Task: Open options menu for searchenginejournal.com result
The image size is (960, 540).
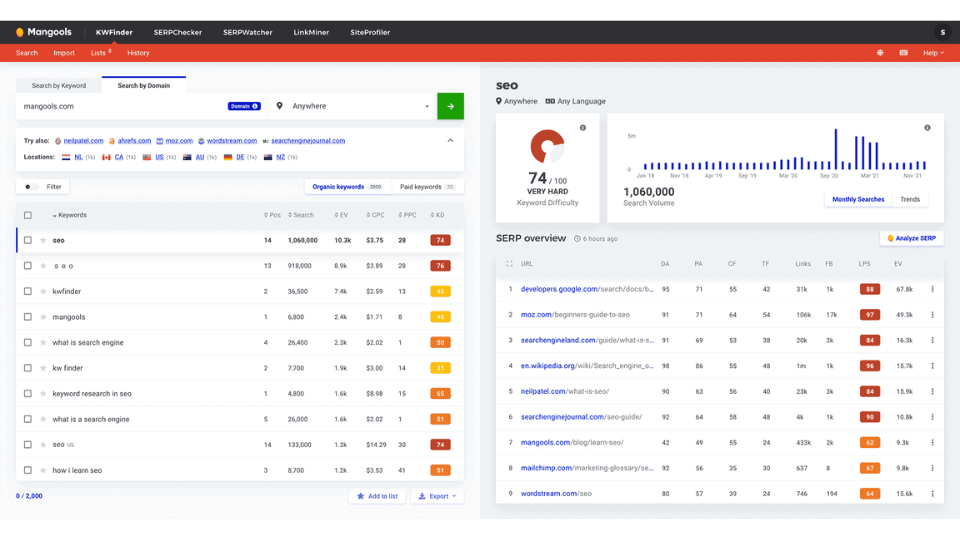Action: point(932,417)
